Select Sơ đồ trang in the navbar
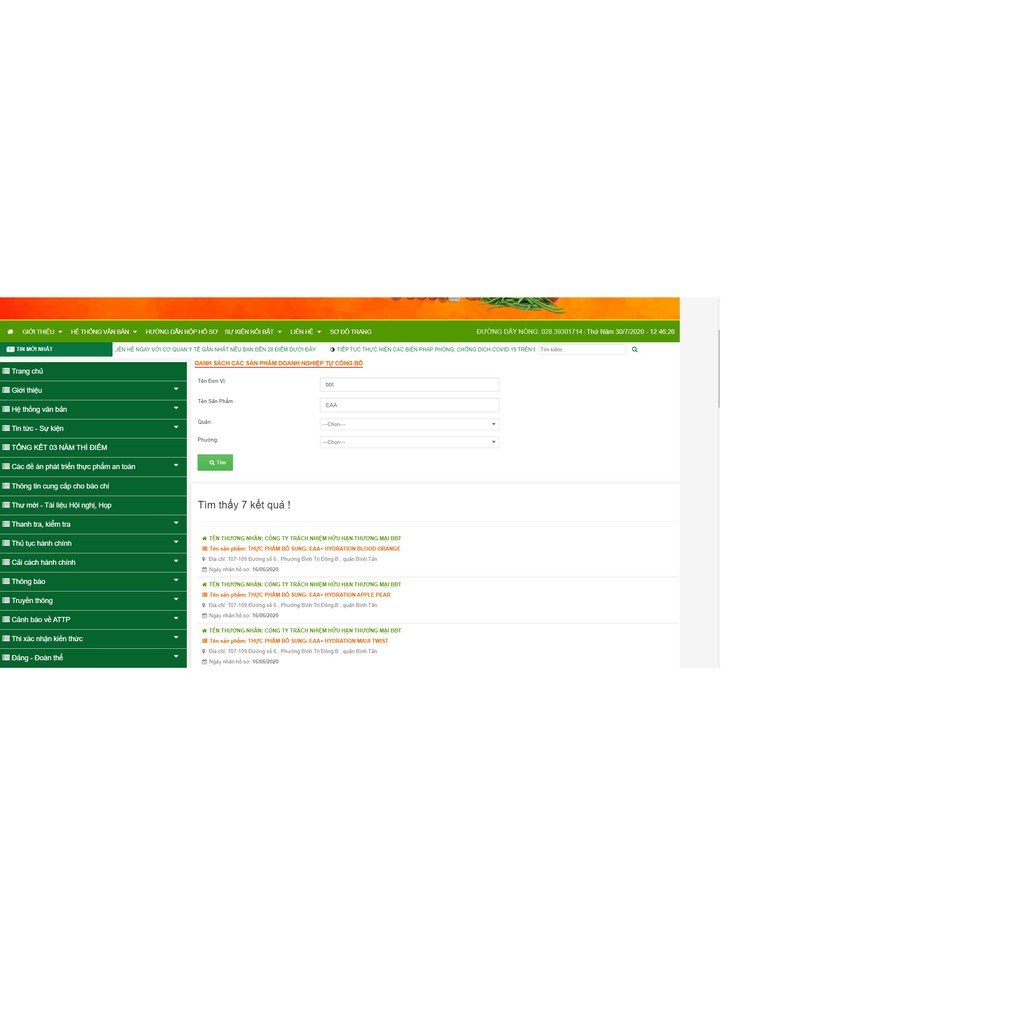The image size is (1024, 1024). coord(350,331)
